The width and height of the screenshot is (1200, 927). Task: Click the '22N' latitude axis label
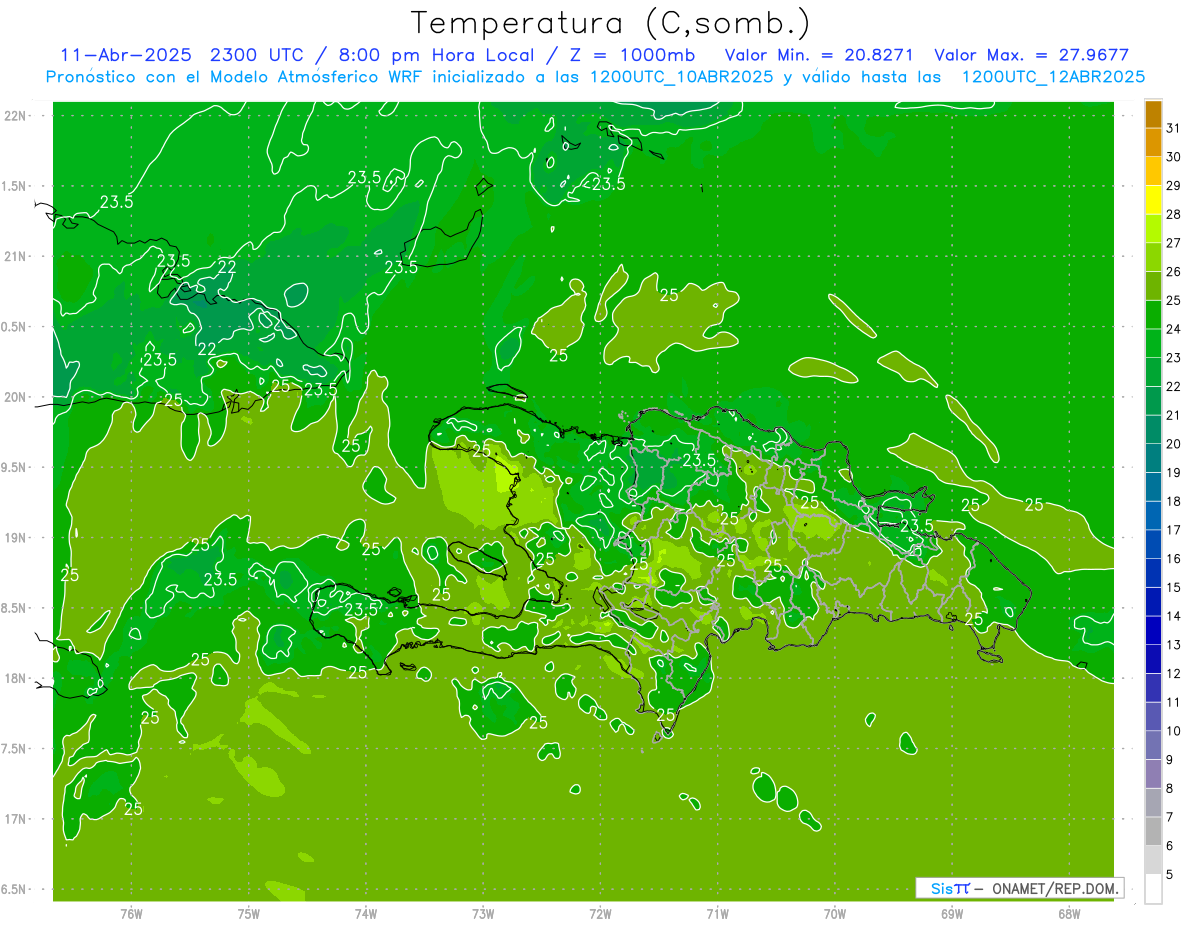tap(15, 116)
